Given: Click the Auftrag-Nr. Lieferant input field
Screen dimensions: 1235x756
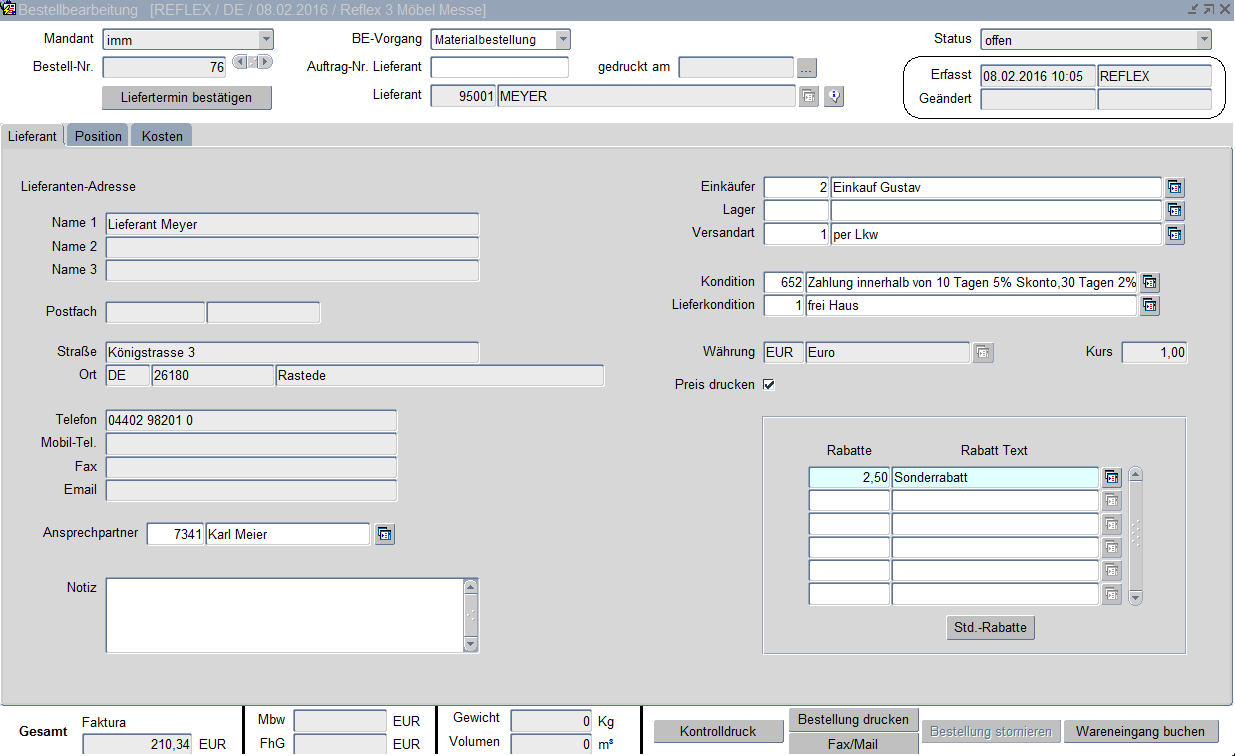Looking at the screenshot, I should (499, 68).
